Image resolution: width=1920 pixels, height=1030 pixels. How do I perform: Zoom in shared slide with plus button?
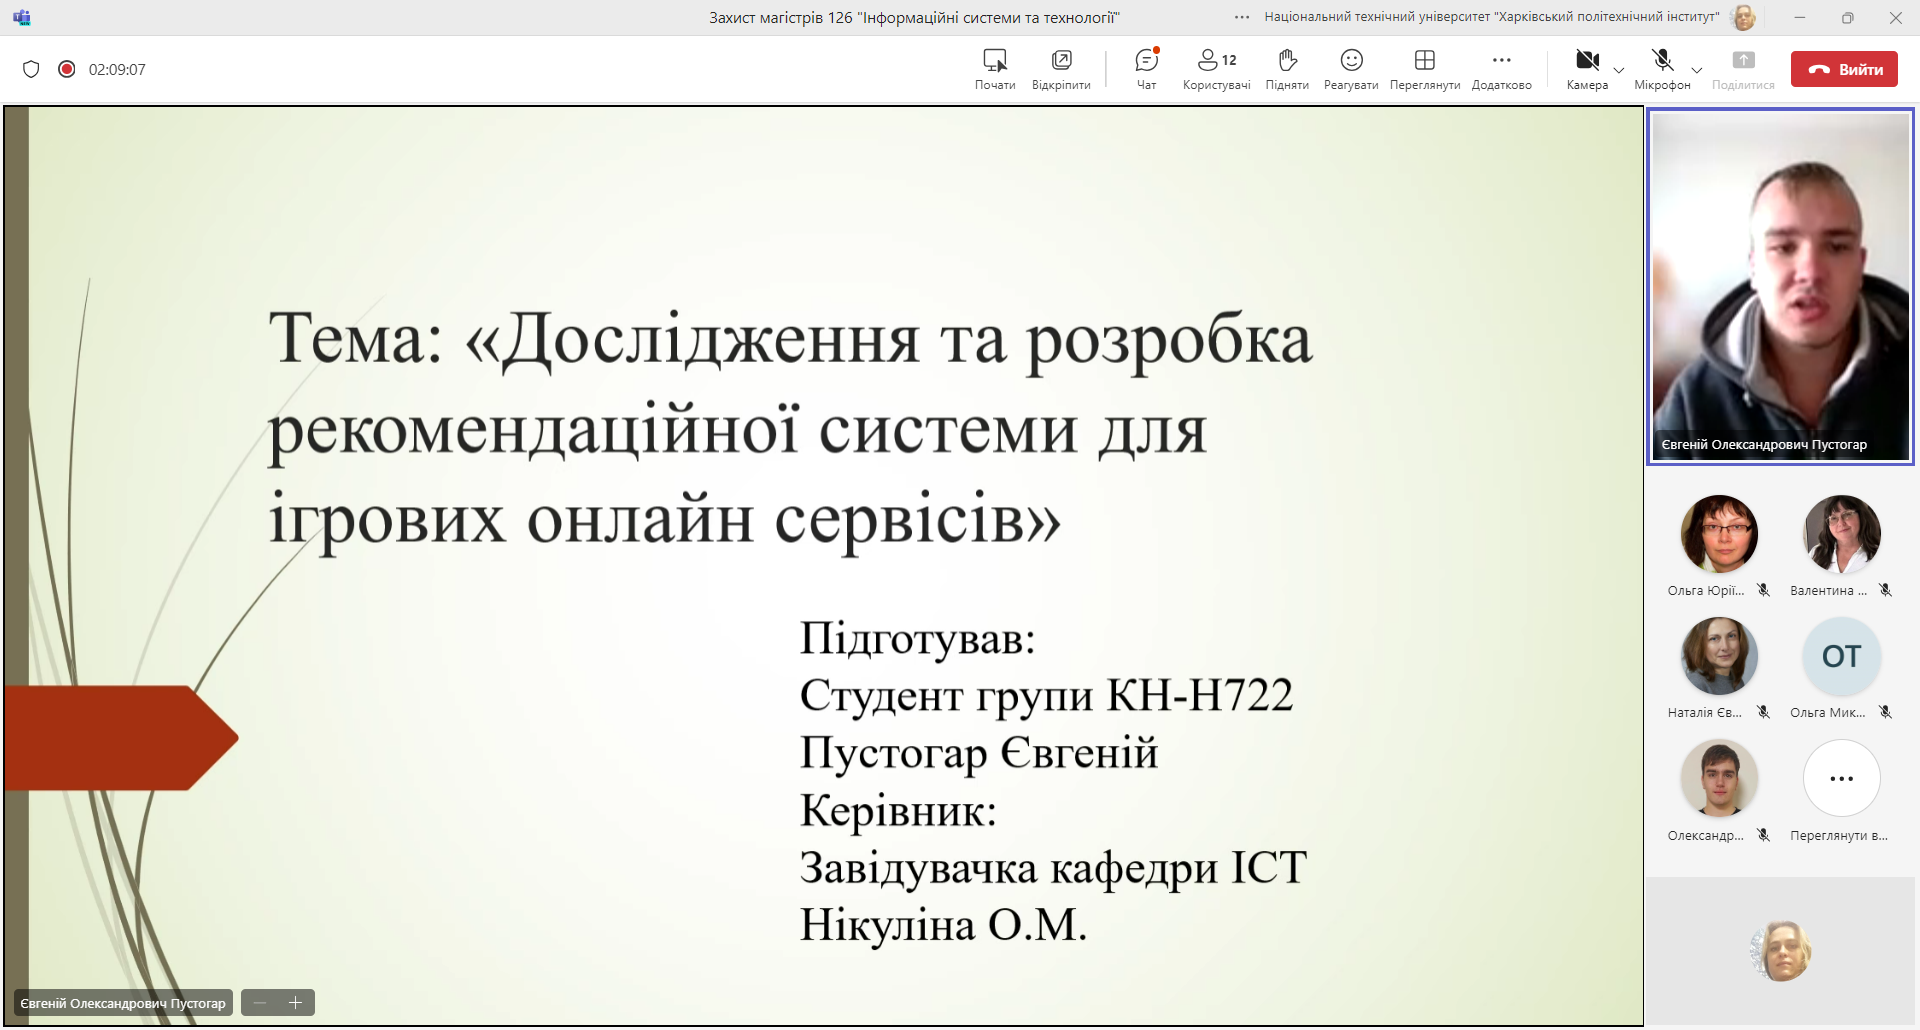(296, 1002)
